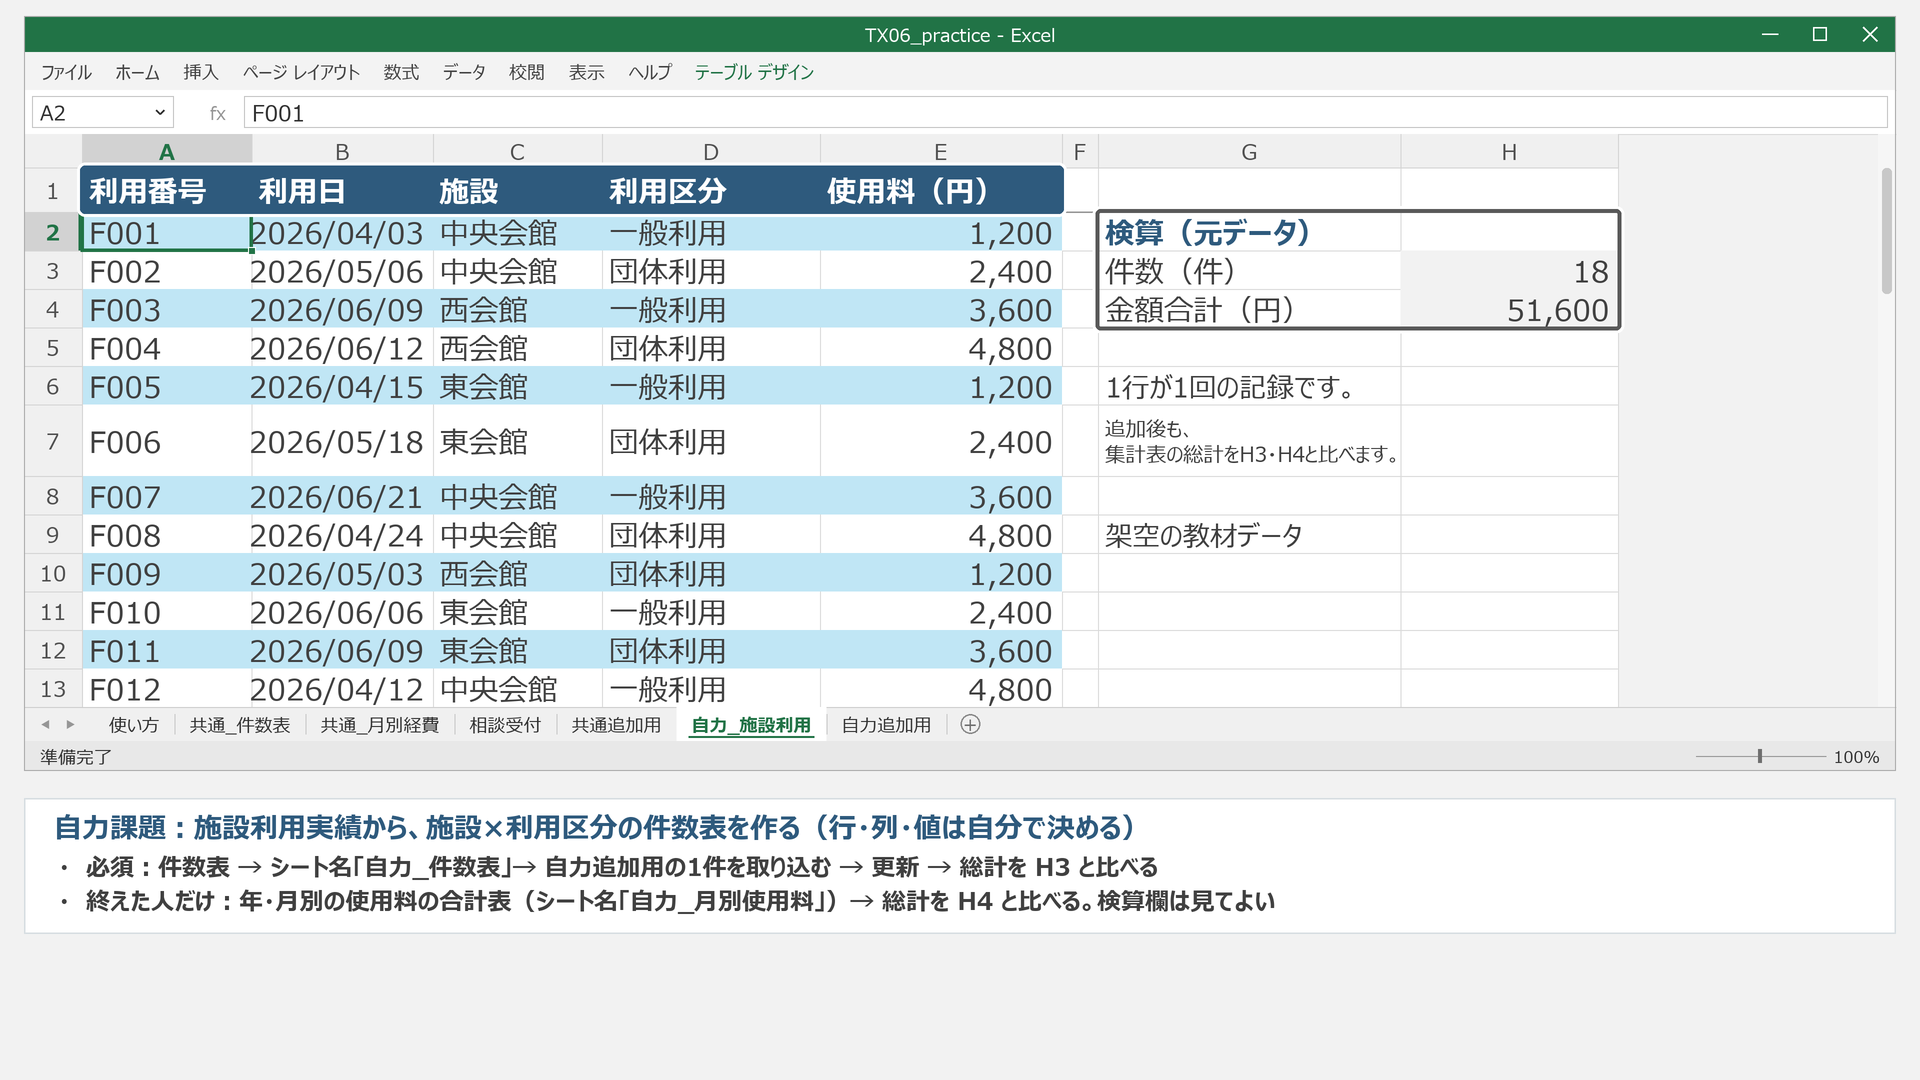This screenshot has height=1080, width=1920.
Task: Click 団体利用 in the F009 row
Action: click(711, 574)
